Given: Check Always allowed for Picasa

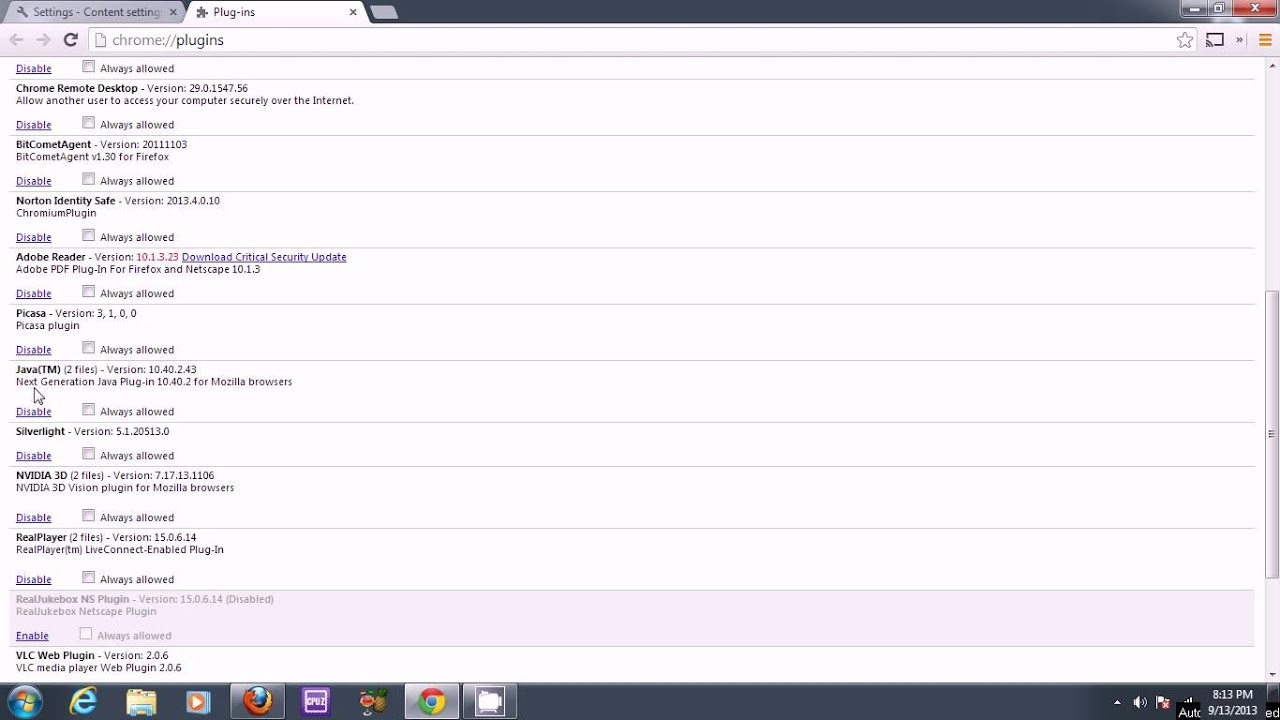Looking at the screenshot, I should 88,348.
